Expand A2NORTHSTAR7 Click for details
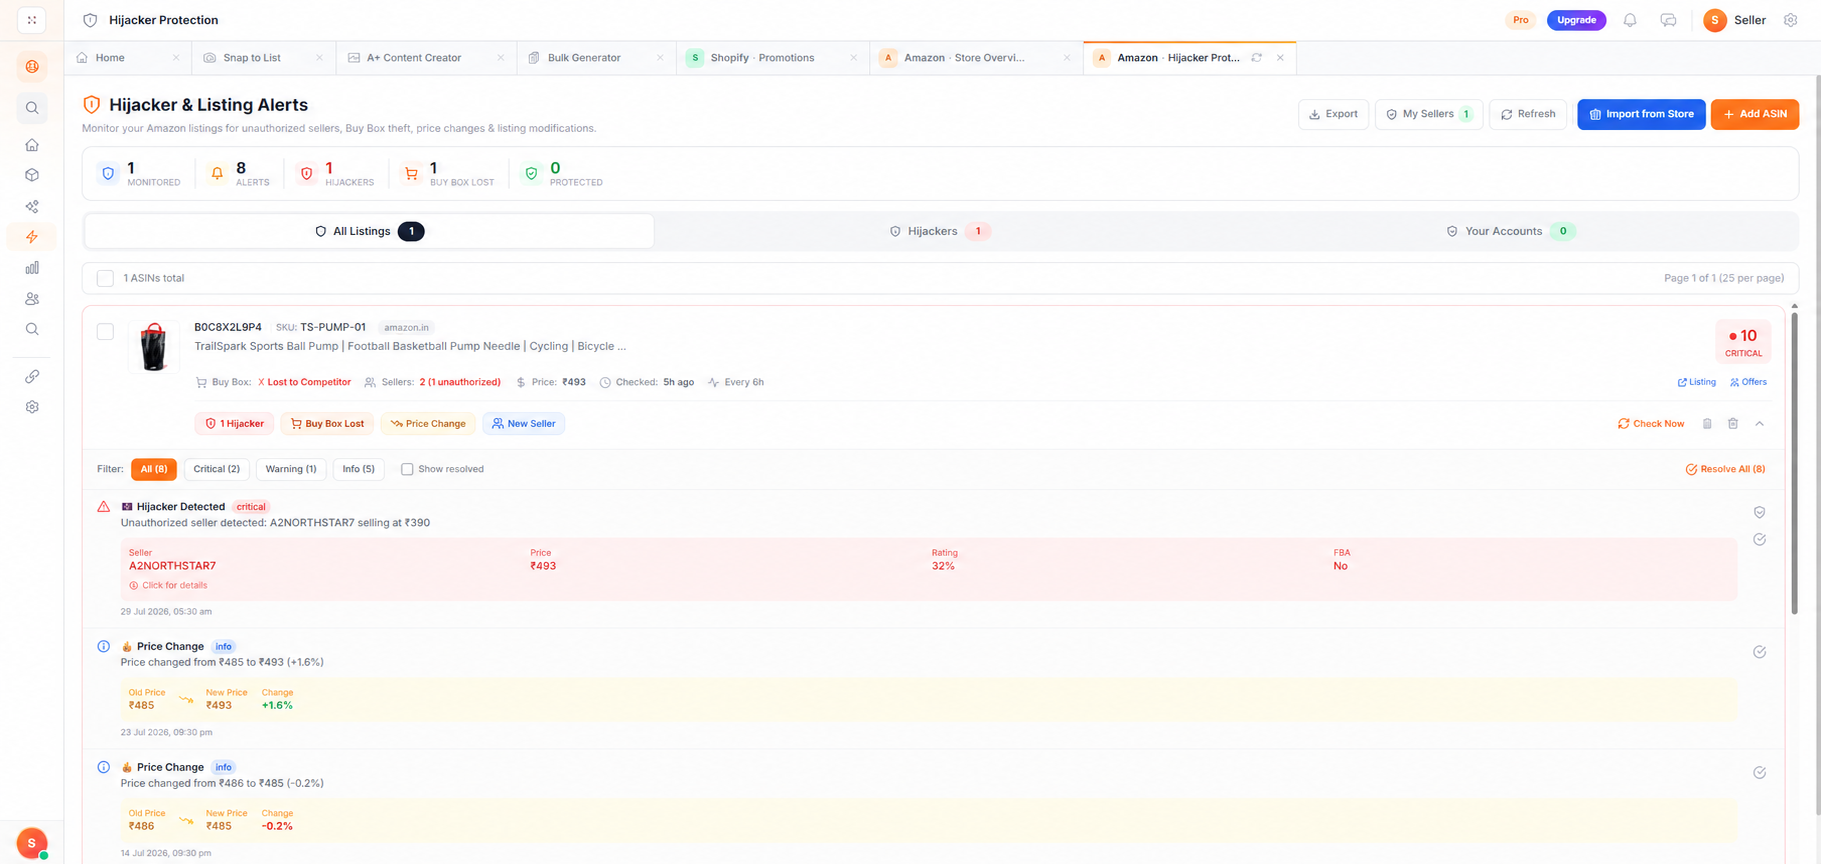The image size is (1821, 864). pyautogui.click(x=168, y=586)
